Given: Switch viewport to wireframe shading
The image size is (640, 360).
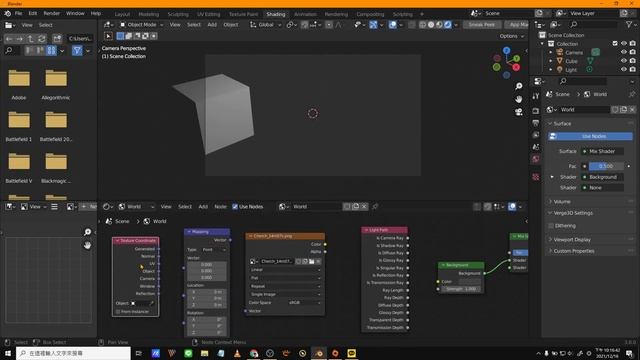Looking at the screenshot, I should [x=422, y=25].
